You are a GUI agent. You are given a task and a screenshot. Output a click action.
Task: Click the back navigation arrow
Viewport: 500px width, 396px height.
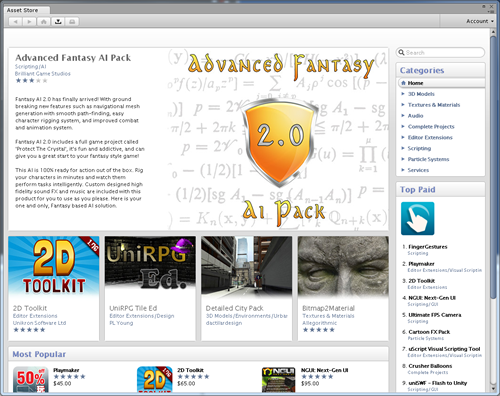[x=15, y=22]
